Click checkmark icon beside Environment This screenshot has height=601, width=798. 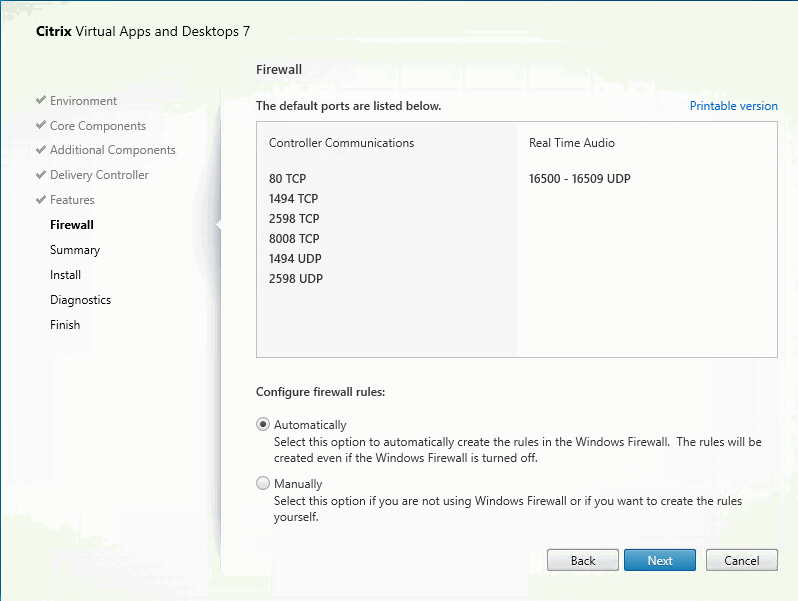tap(41, 100)
